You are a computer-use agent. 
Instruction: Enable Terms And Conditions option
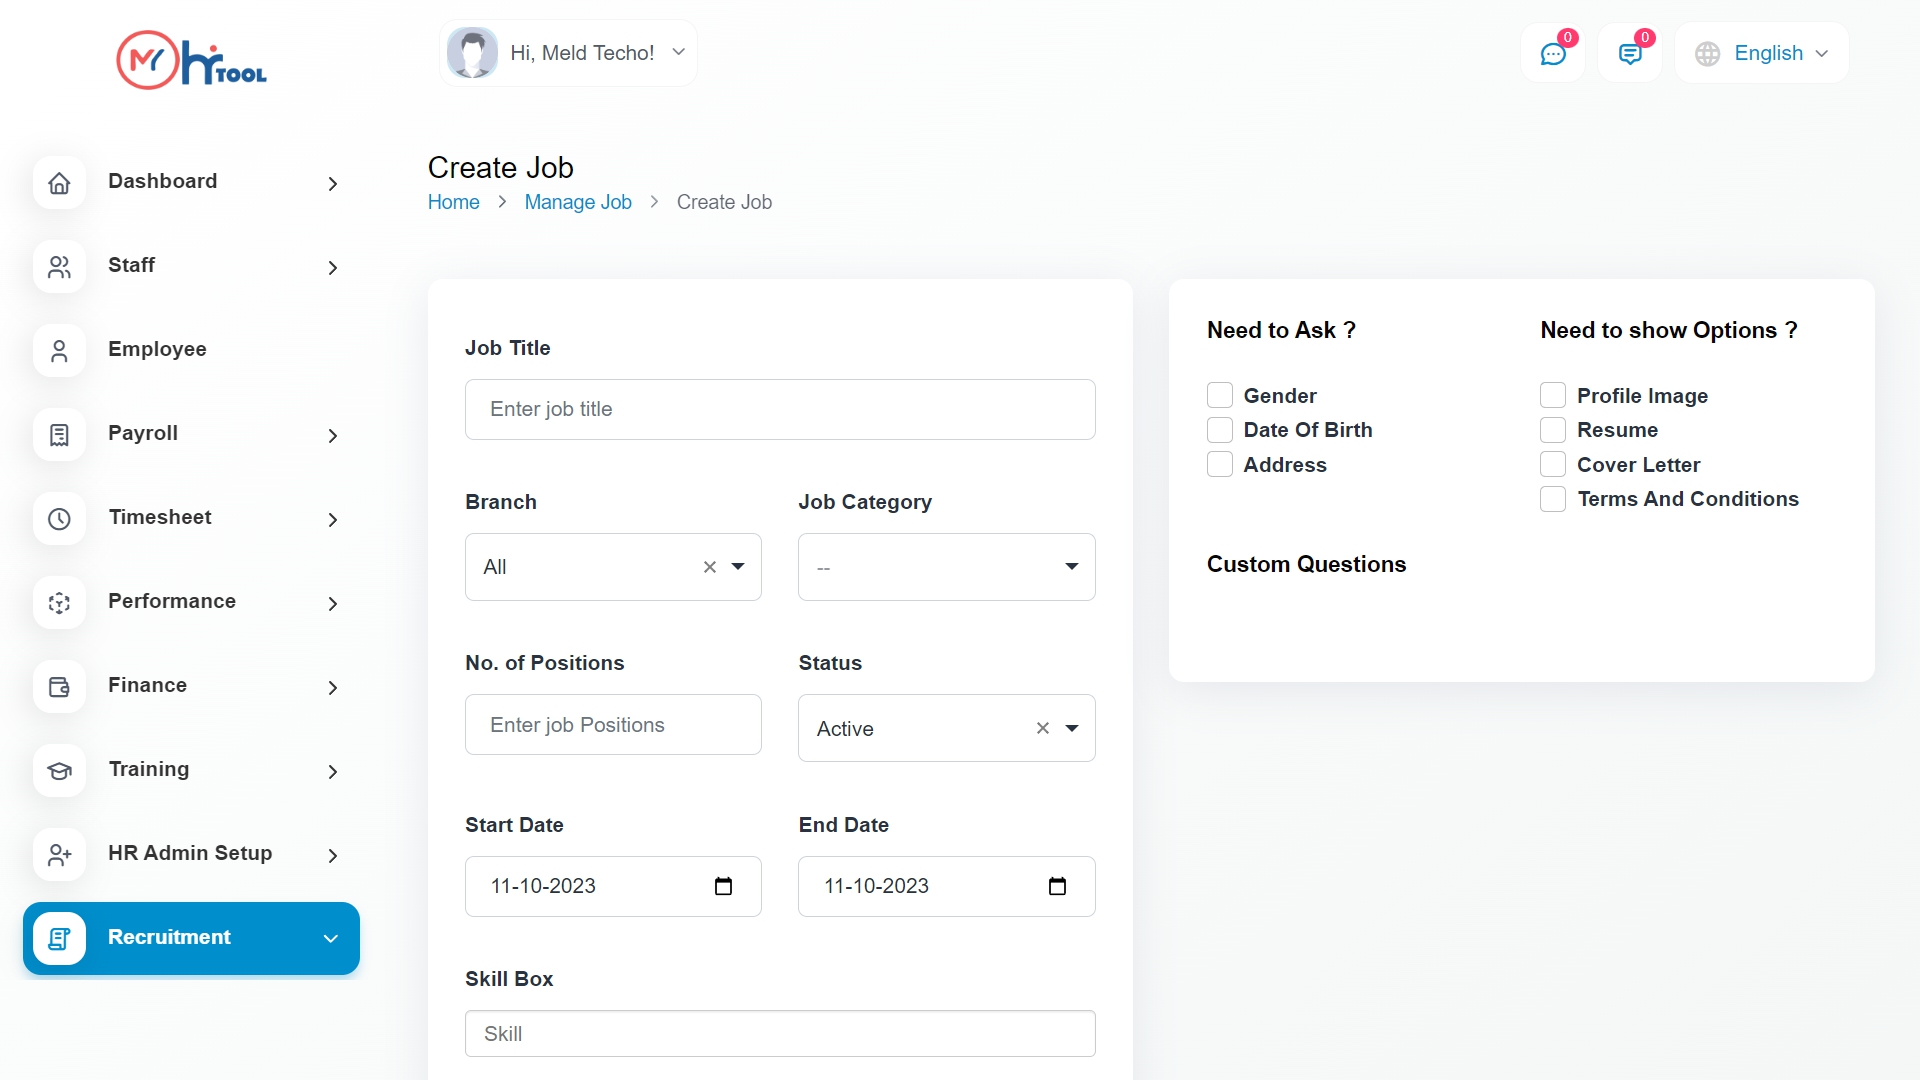tap(1553, 499)
